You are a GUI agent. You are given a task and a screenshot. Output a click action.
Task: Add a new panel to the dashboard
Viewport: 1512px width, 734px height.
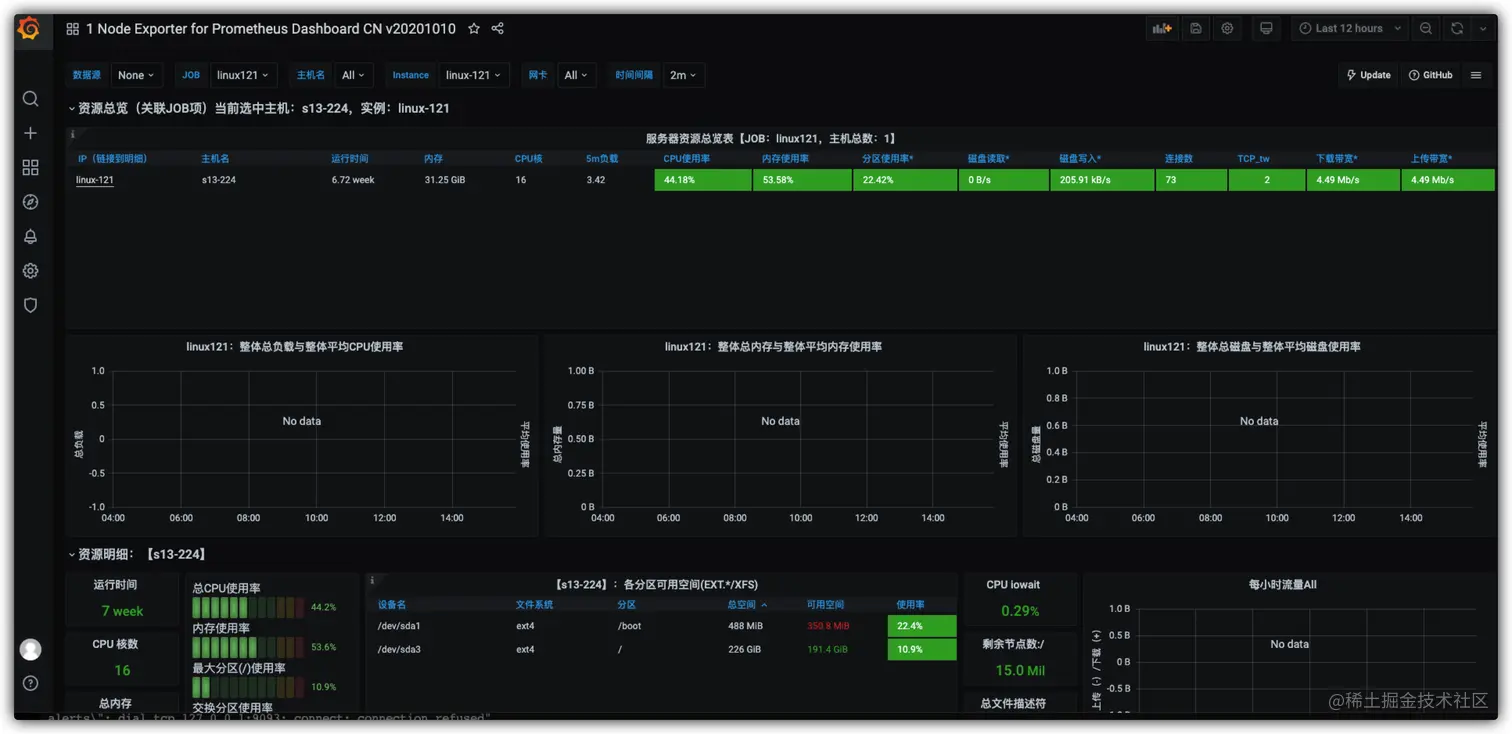1162,29
